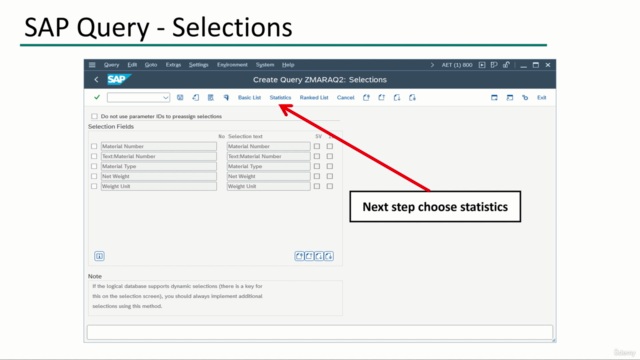Screen dimensions: 640x360
Task: Toggle SV checkbox for Material Type
Action: click(x=317, y=166)
